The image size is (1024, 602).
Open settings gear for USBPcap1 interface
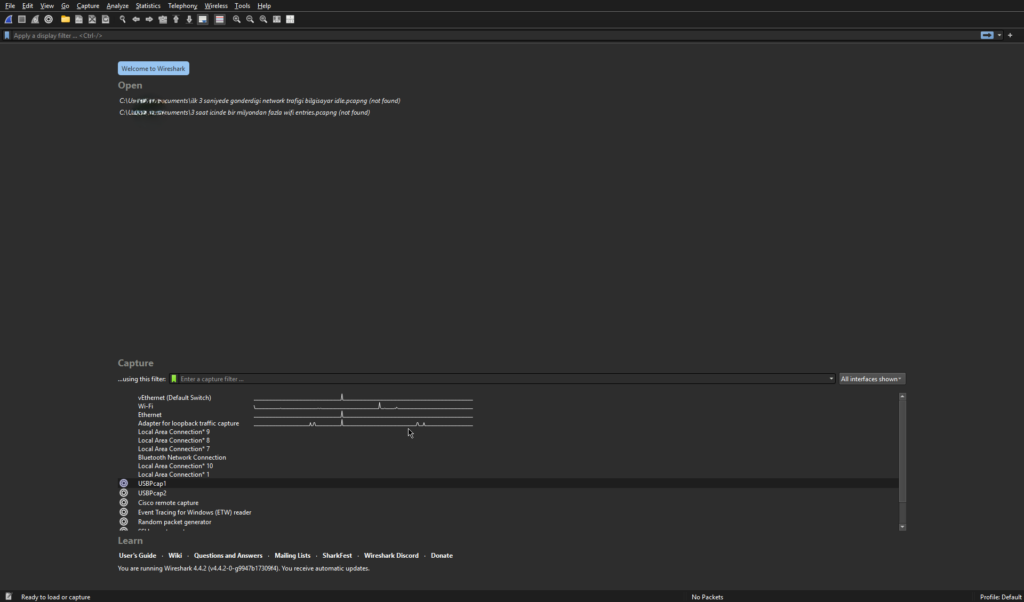124,484
